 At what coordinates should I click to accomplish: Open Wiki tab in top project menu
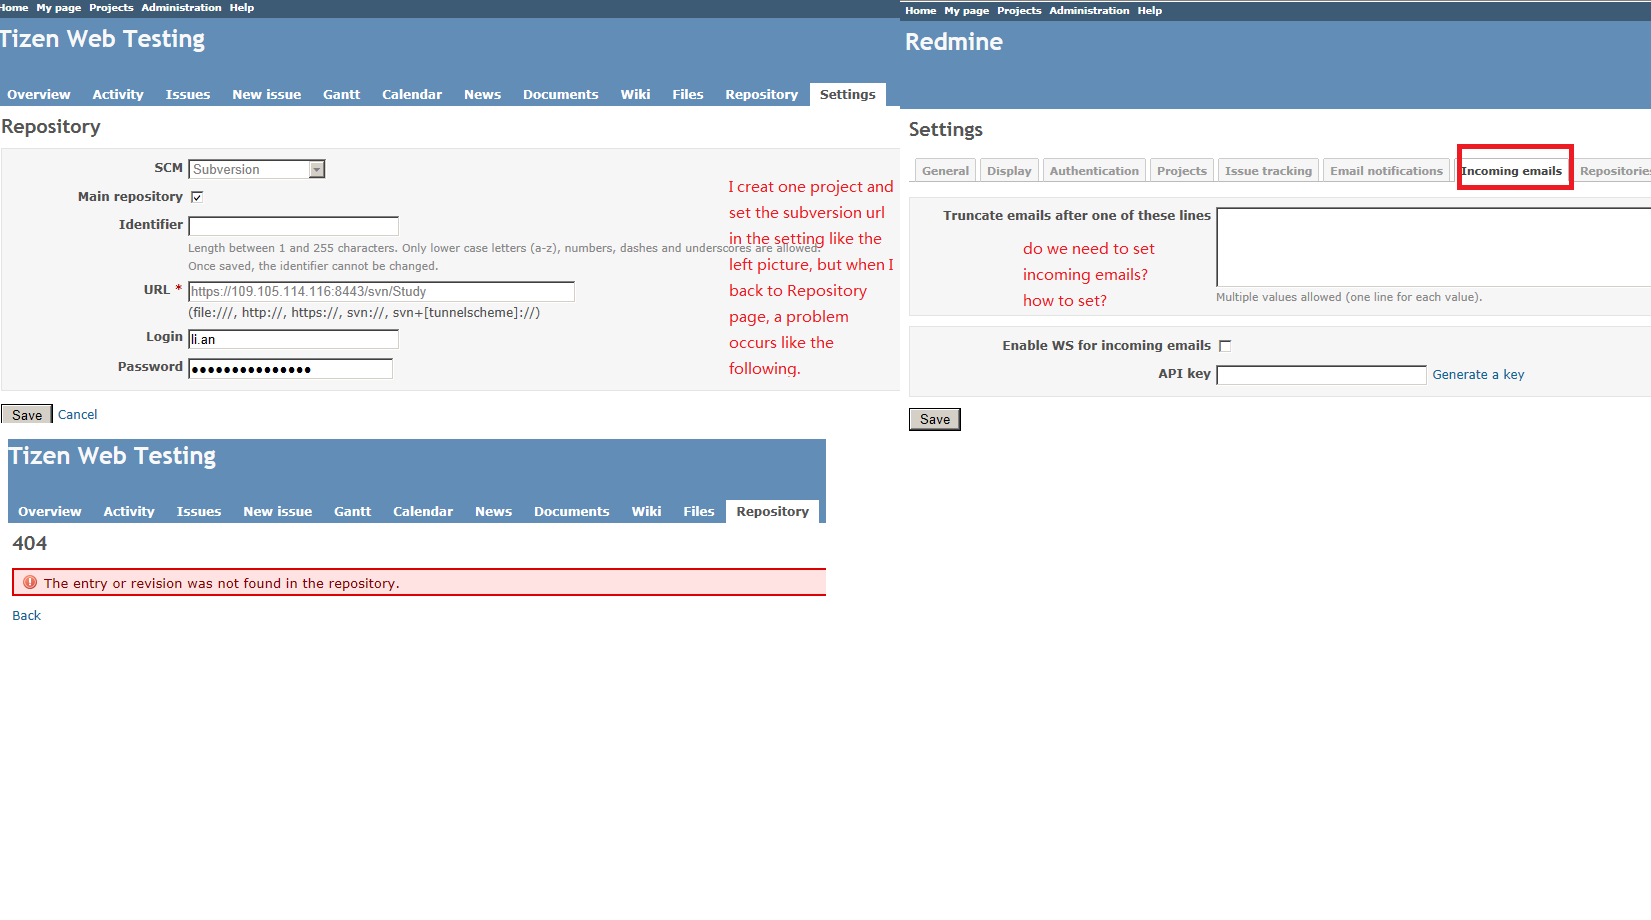click(x=635, y=94)
